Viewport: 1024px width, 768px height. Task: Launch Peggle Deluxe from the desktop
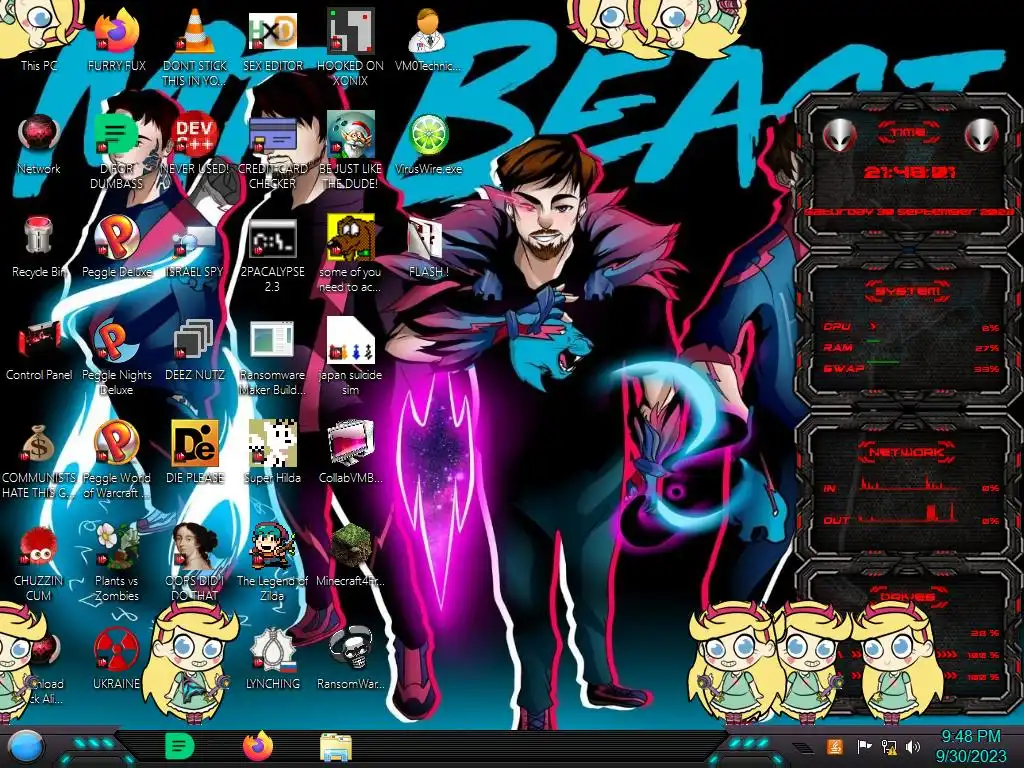pyautogui.click(x=116, y=247)
